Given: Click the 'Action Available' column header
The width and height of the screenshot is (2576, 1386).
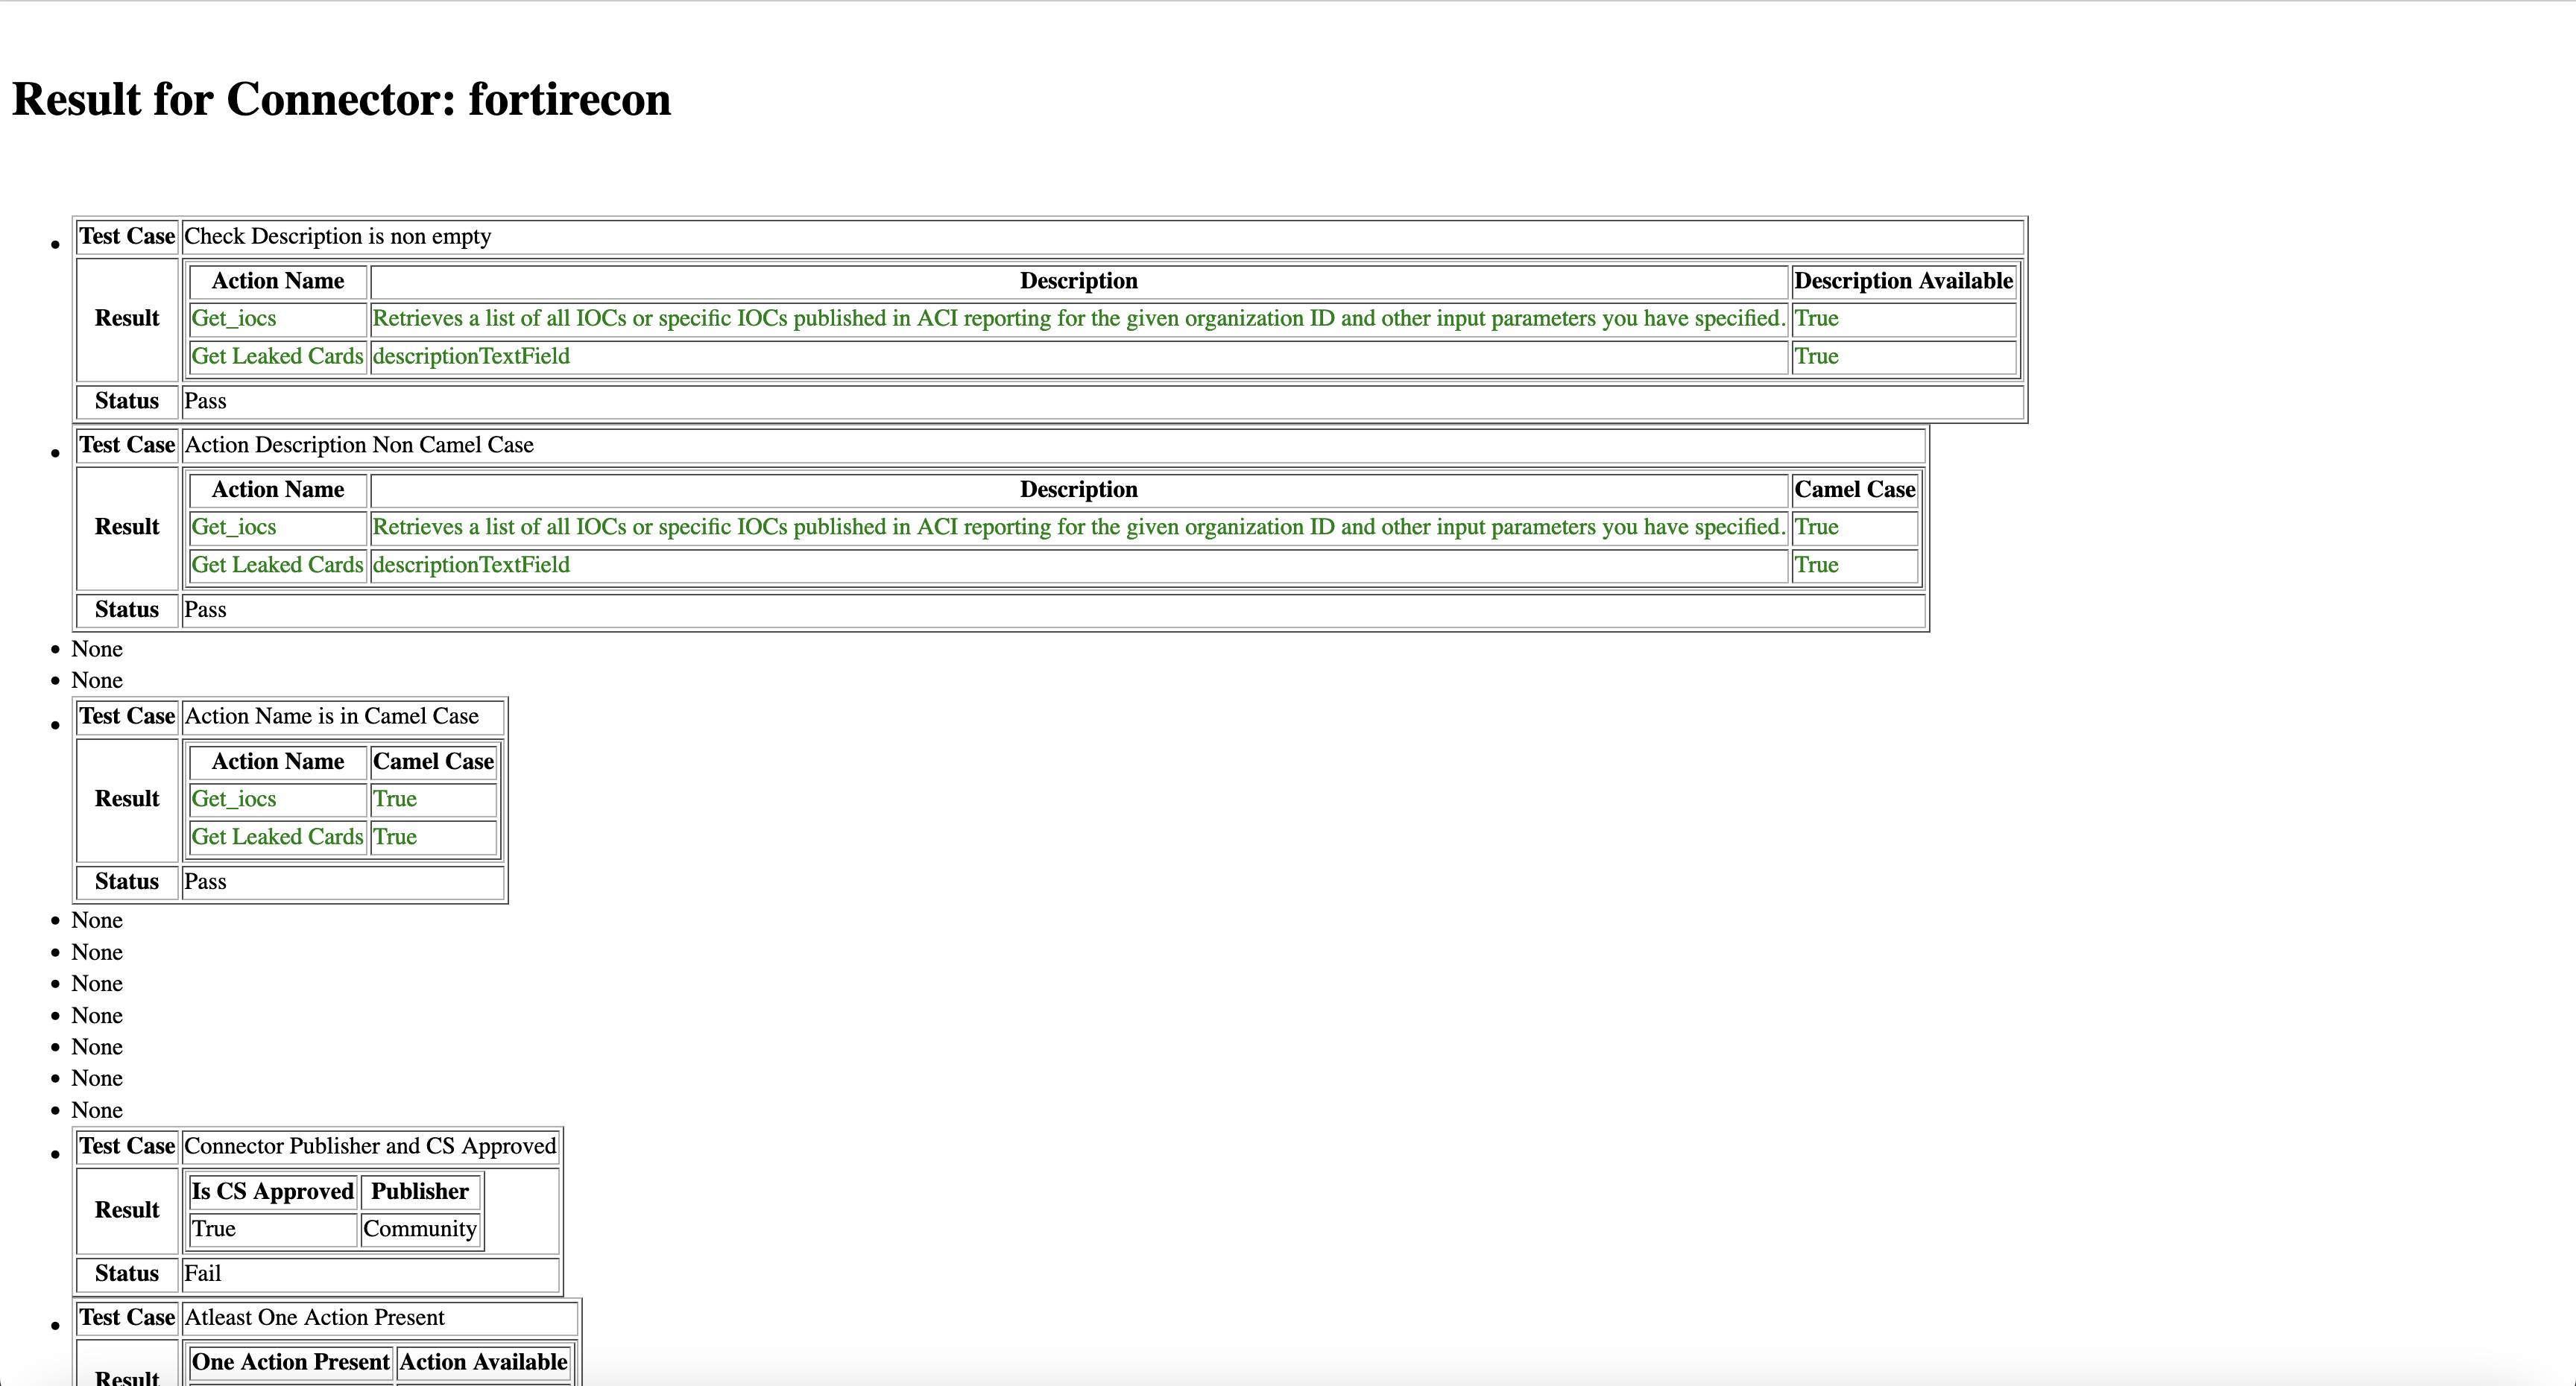Looking at the screenshot, I should 483,1362.
